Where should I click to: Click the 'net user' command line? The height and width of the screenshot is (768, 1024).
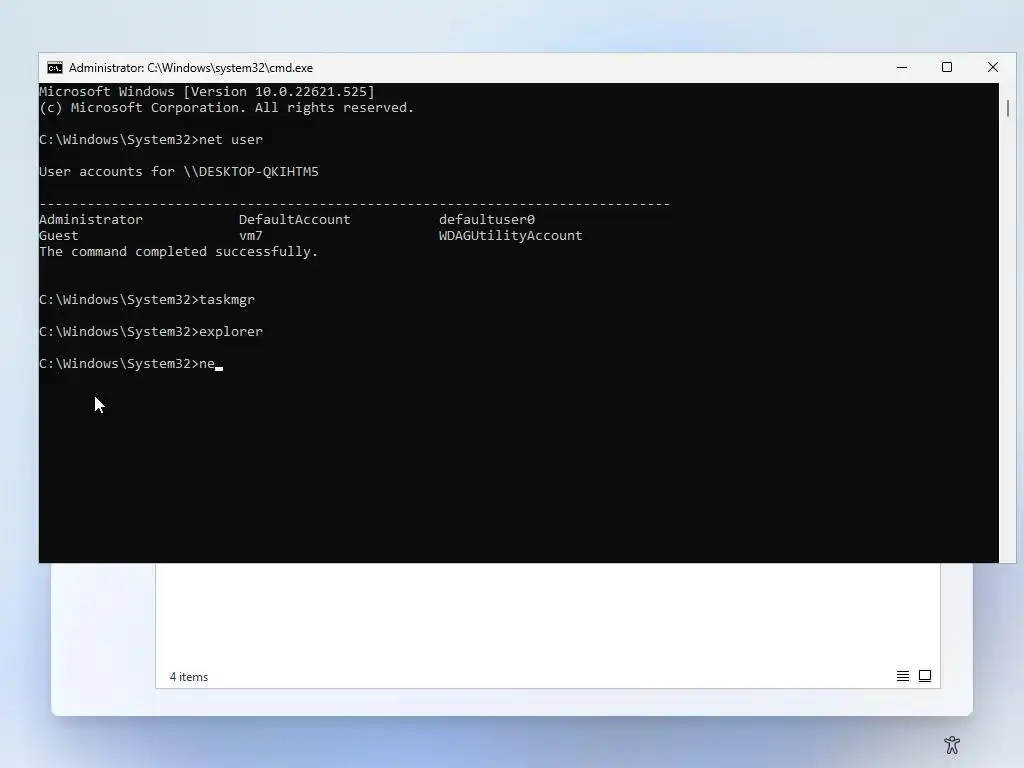[151, 140]
